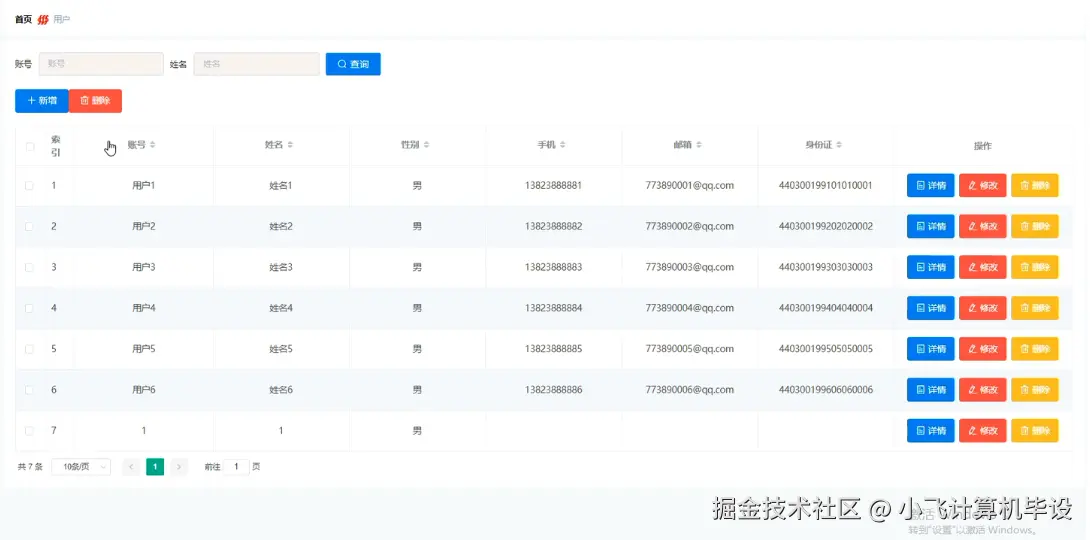The image size is (1090, 540).
Task: Open 详情 for row 用户1
Action: tap(930, 186)
